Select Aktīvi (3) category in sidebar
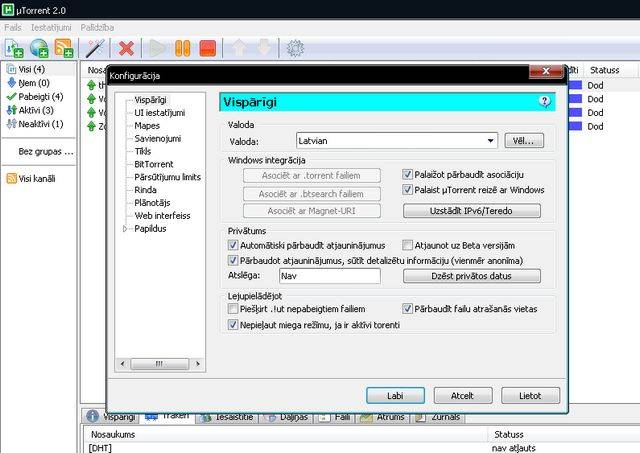640x453 pixels. click(x=30, y=110)
